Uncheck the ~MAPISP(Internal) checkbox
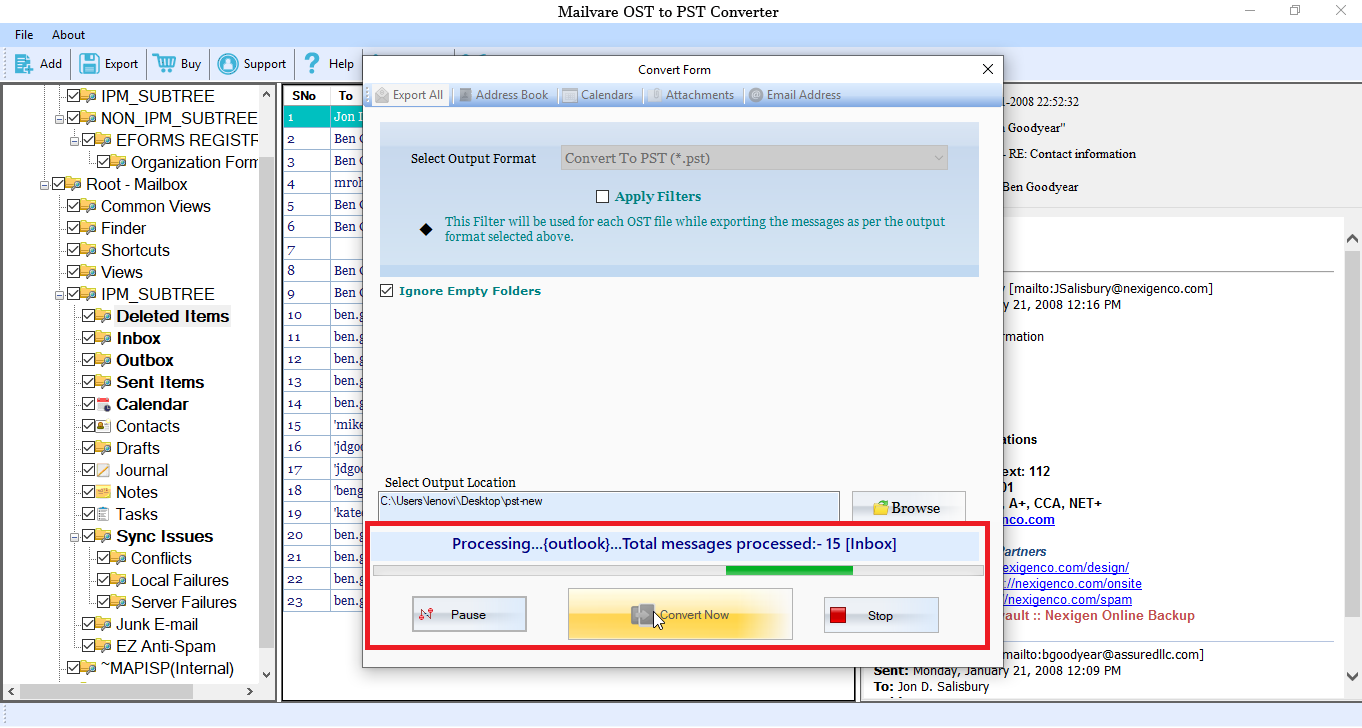This screenshot has height=728, width=1362. pyautogui.click(x=73, y=668)
